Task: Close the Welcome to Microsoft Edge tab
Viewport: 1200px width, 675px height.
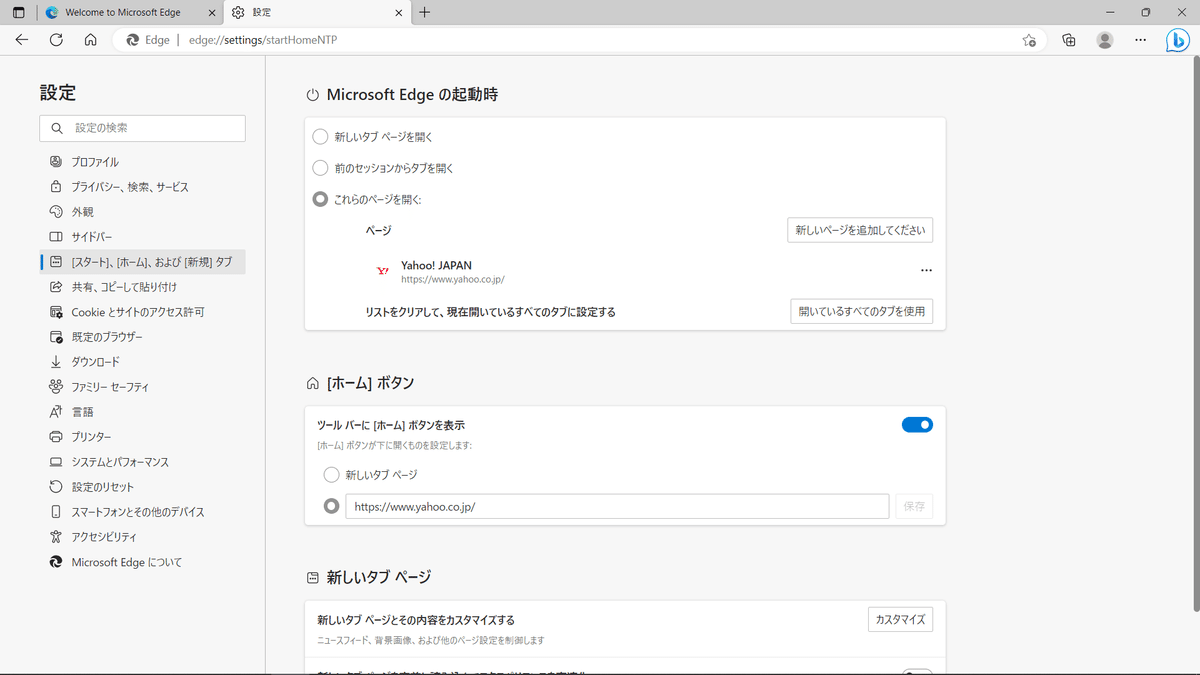Action: pos(211,13)
